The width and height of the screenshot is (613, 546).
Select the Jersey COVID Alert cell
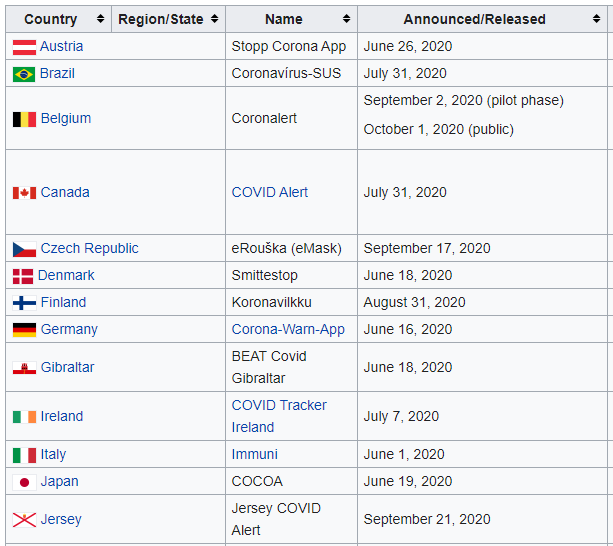292,519
